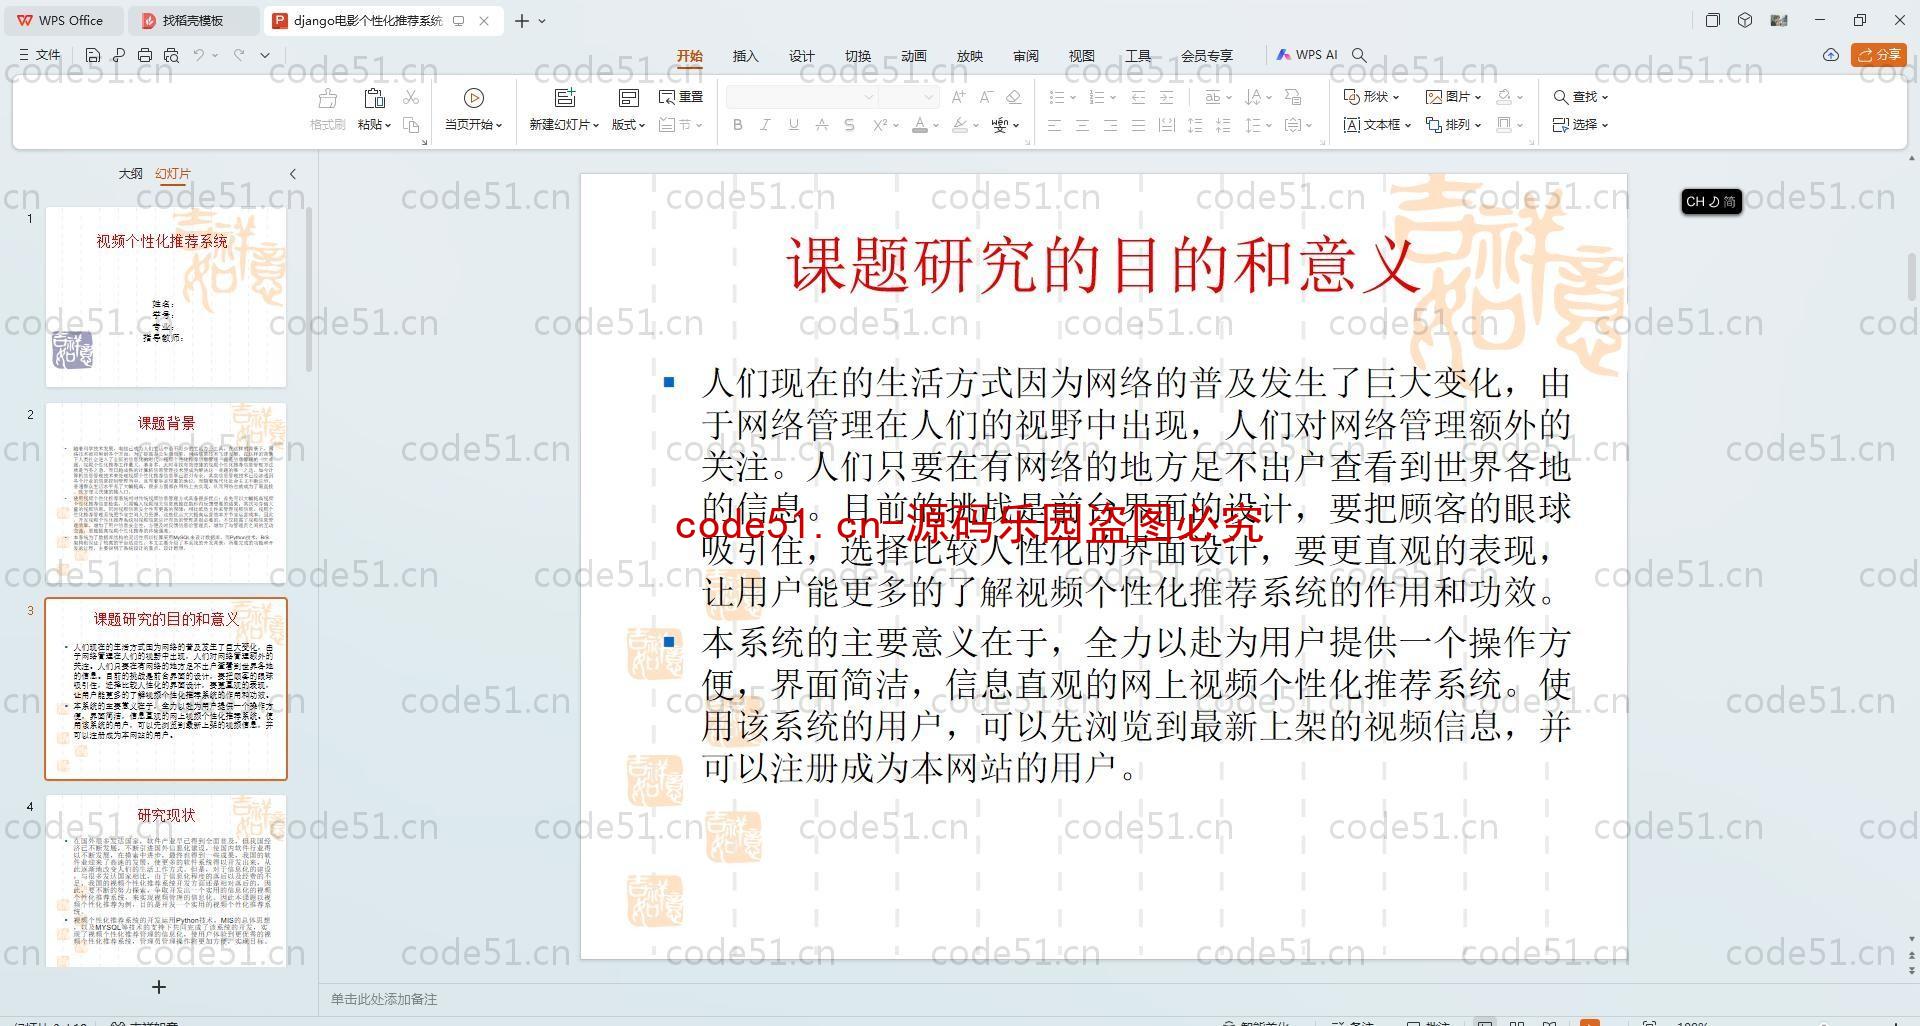Open the 设计 (Design) ribbon tab
Viewport: 1920px width, 1026px height.
click(802, 56)
